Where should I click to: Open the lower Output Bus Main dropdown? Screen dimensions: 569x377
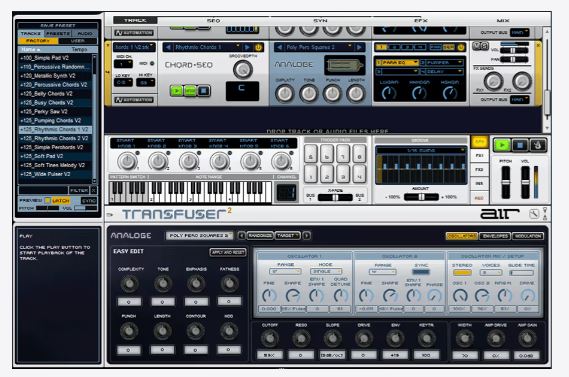coord(519,99)
